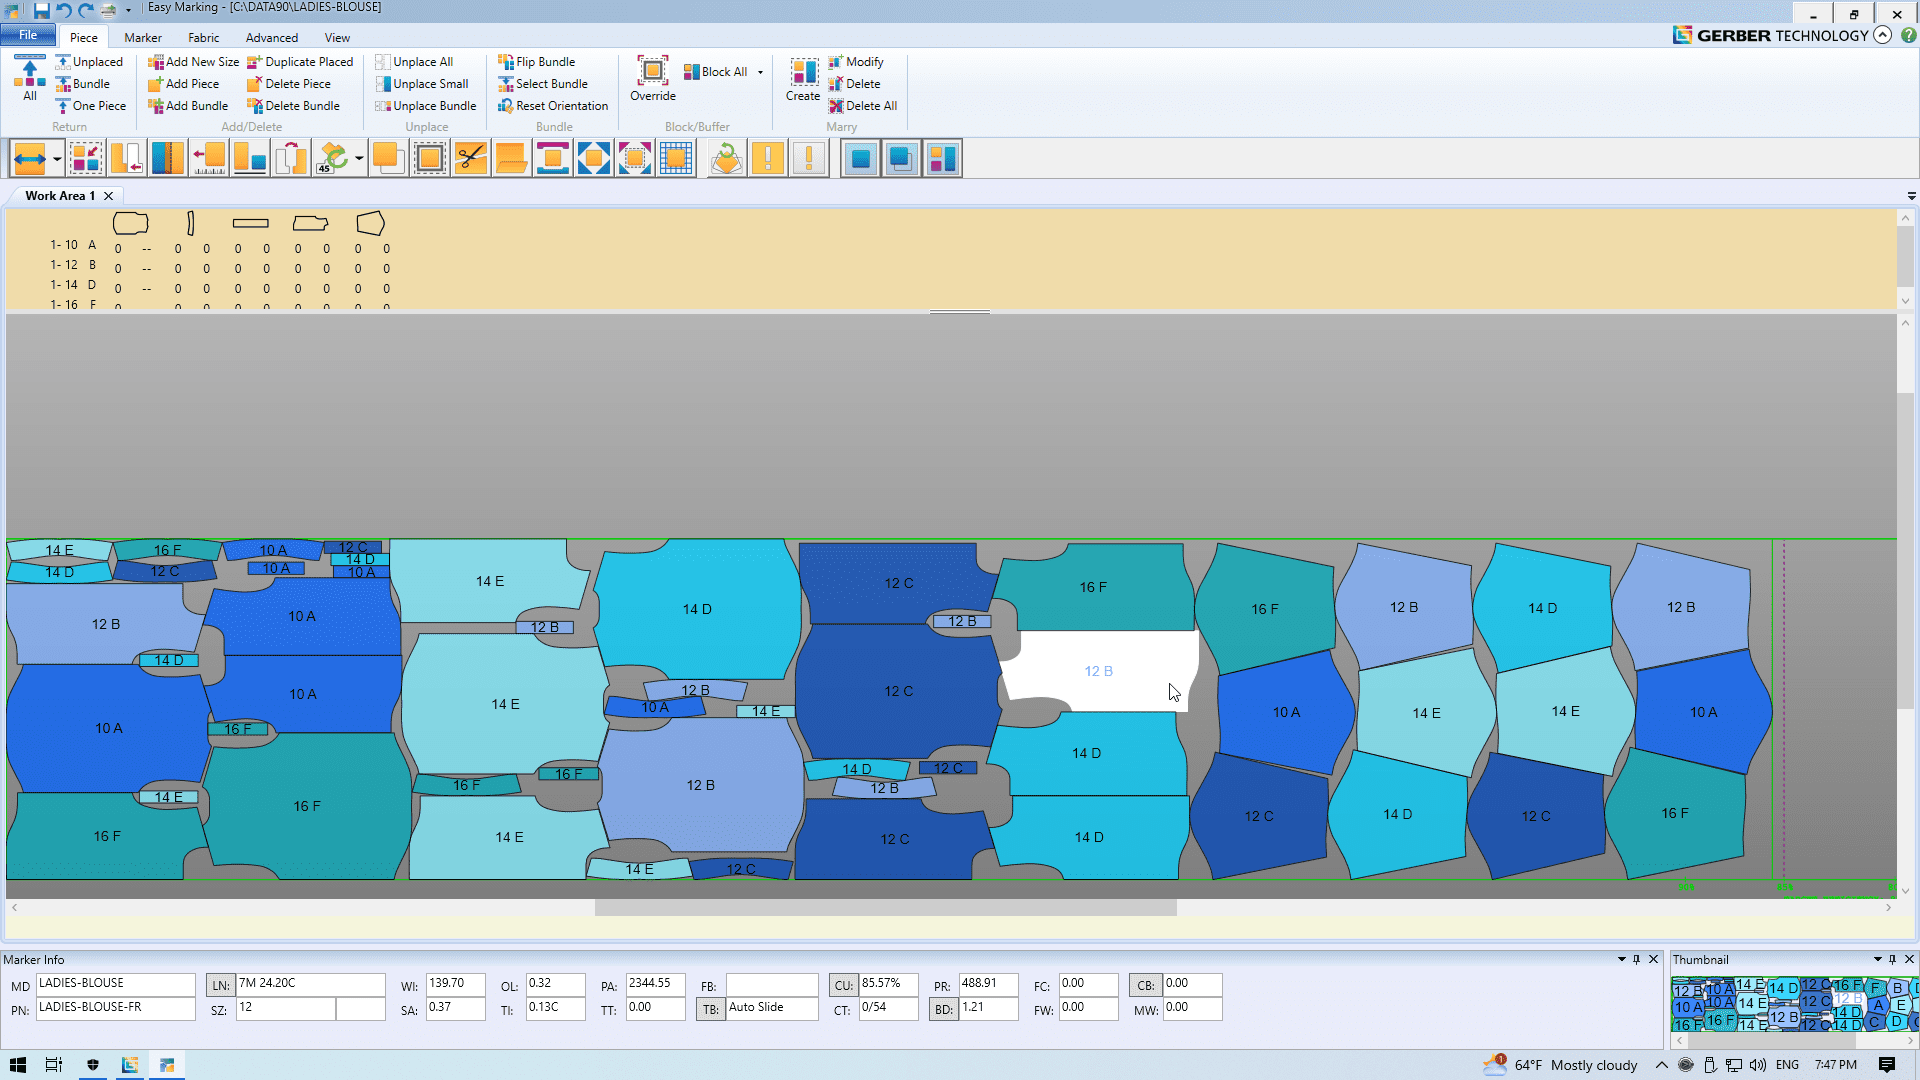This screenshot has height=1080, width=1920.
Task: Click the scissors split piece tool
Action: (470, 159)
